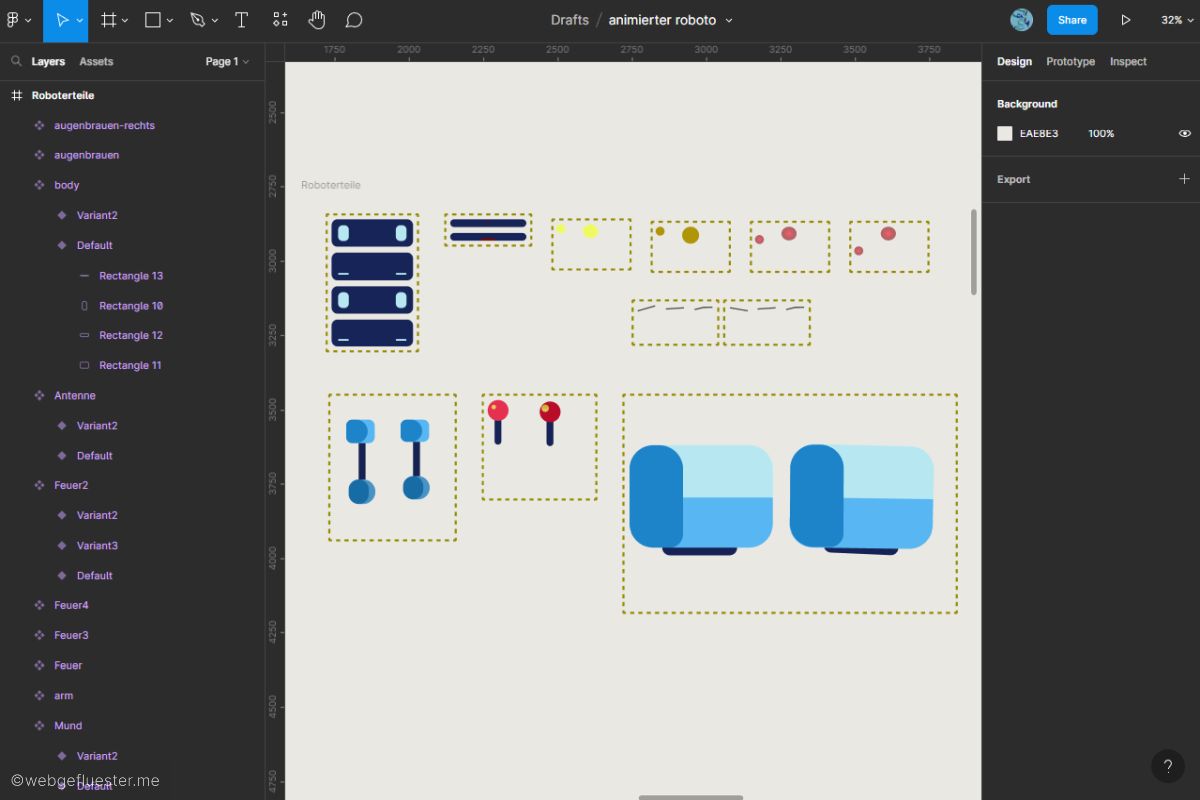
Task: Select the Hand tool
Action: coord(316,20)
